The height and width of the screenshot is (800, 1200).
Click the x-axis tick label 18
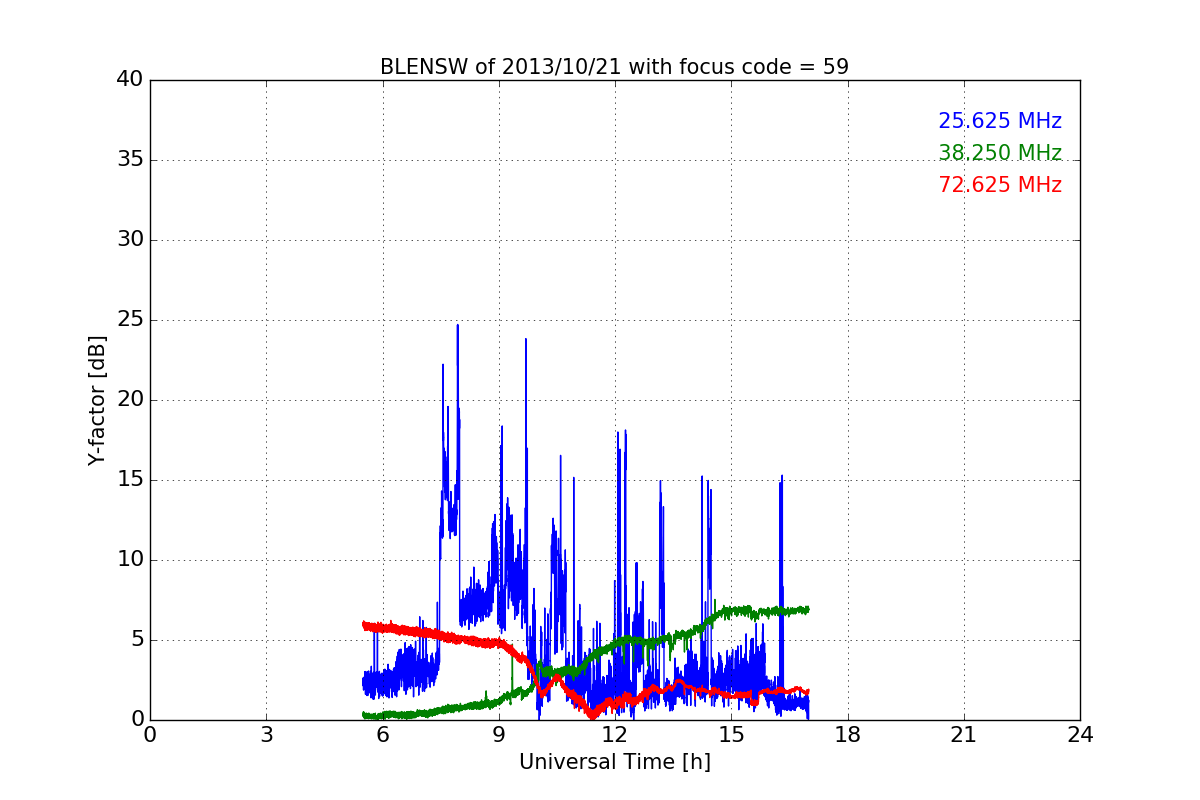(848, 735)
